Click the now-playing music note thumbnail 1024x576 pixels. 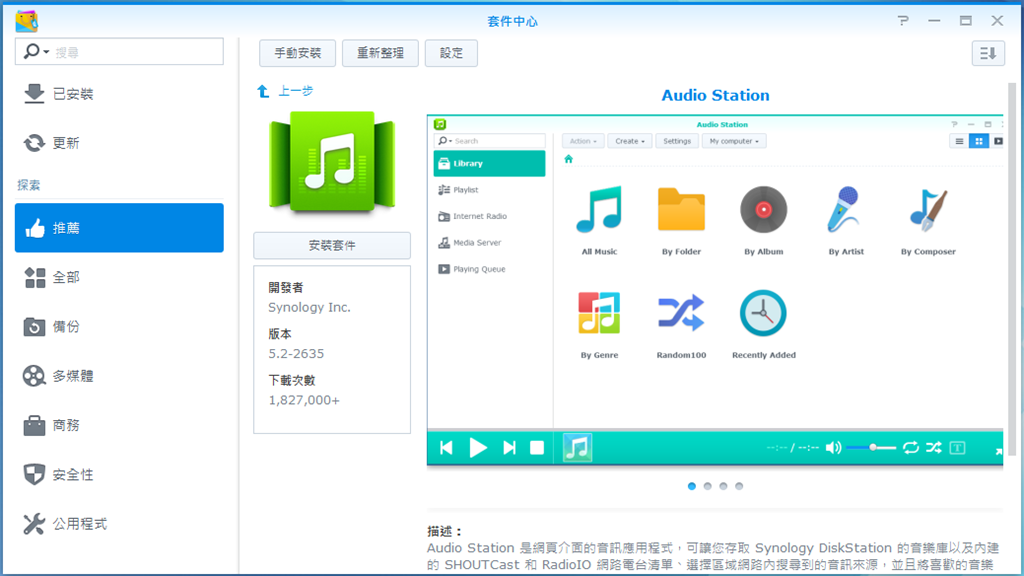click(x=577, y=448)
